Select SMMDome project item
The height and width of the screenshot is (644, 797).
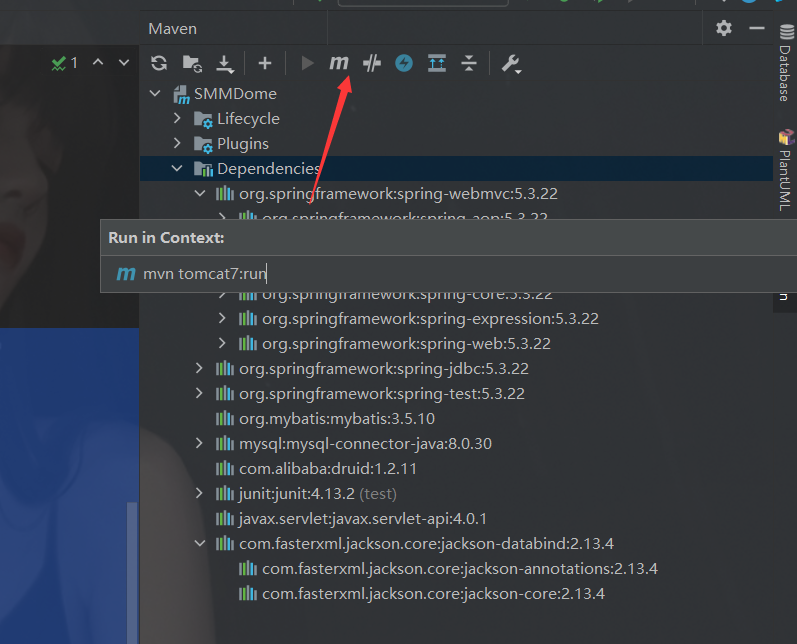click(x=235, y=94)
